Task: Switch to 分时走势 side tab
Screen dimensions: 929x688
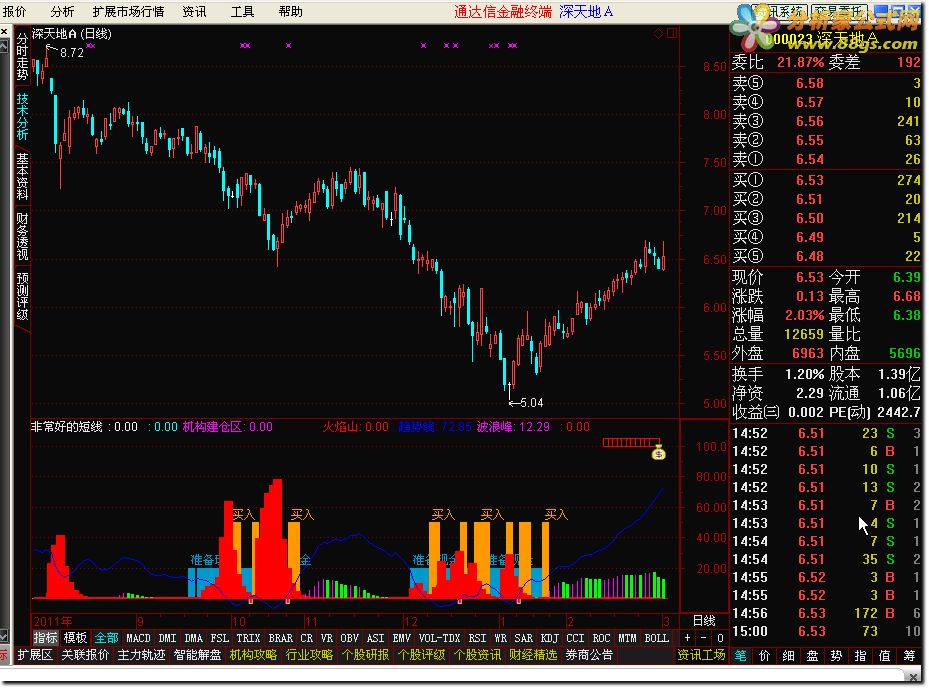Action: [x=23, y=57]
